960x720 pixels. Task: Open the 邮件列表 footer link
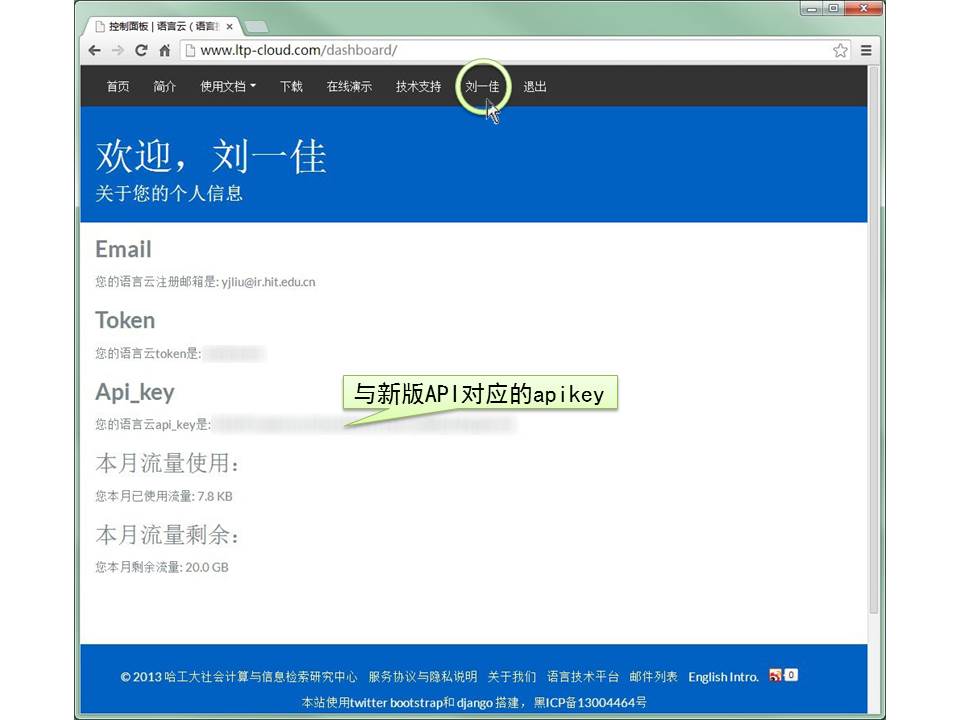pos(653,677)
